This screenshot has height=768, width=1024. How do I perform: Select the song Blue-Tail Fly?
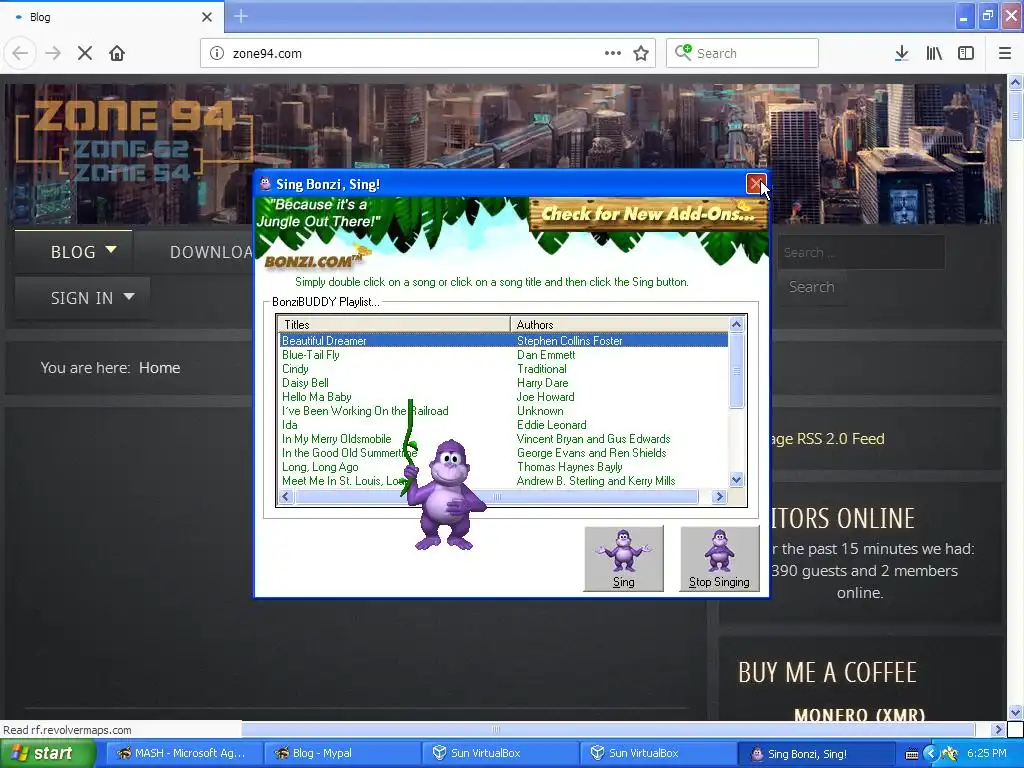point(311,355)
